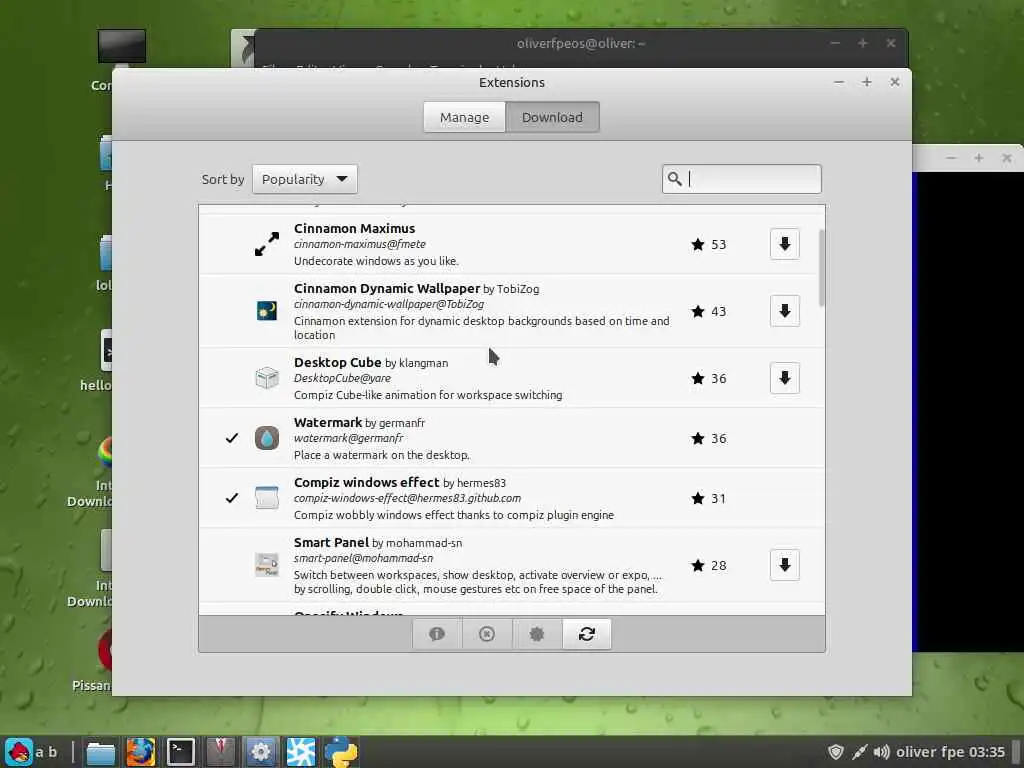The image size is (1024, 768).
Task: Click the Cinnamon Dynamic Wallpaper moon icon
Action: [x=266, y=311]
